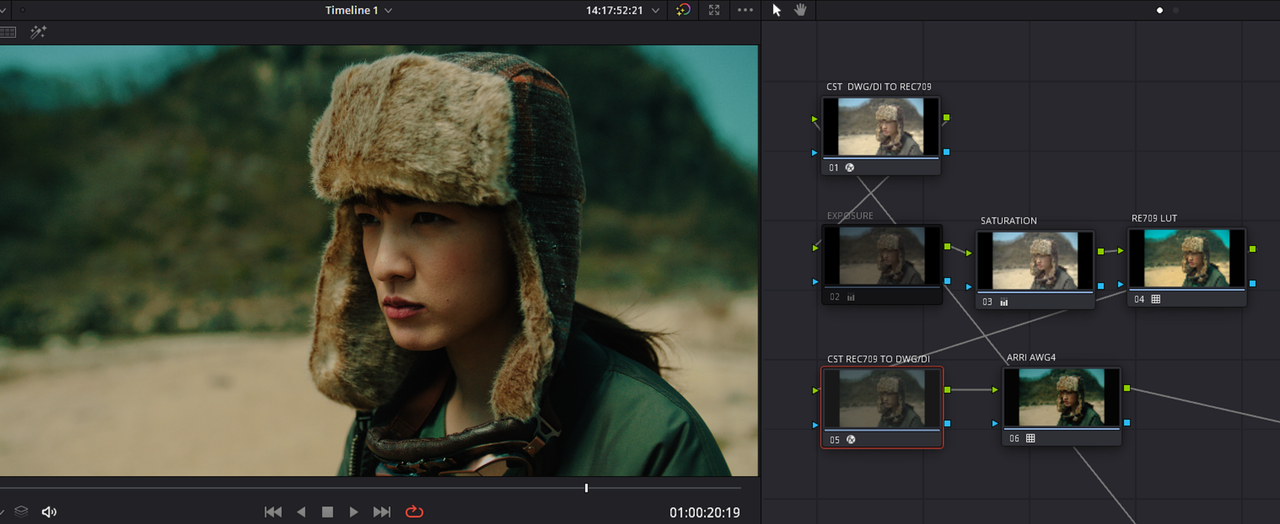Click green RGB output connector of node 01
Image resolution: width=1280 pixels, height=524 pixels.
946,118
